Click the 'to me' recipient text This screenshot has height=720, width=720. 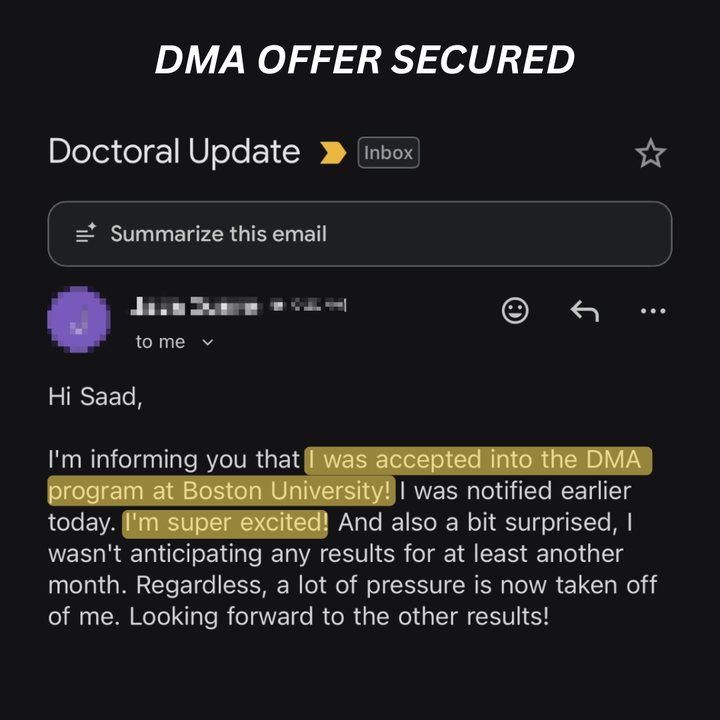point(160,342)
